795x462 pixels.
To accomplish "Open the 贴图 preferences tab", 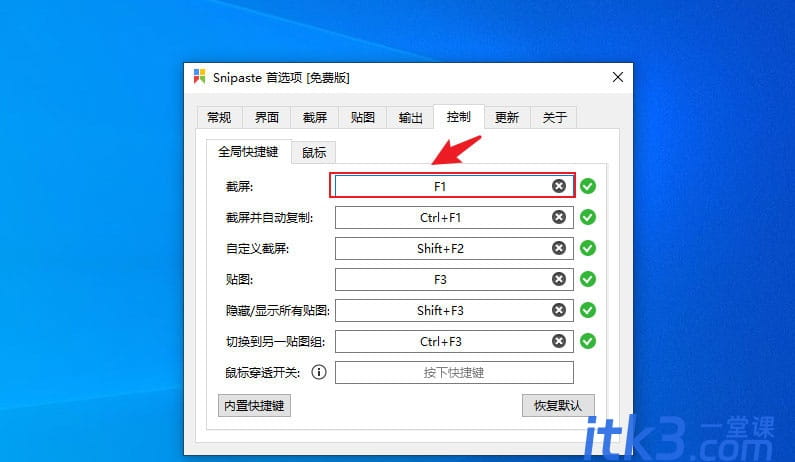I will (x=363, y=118).
